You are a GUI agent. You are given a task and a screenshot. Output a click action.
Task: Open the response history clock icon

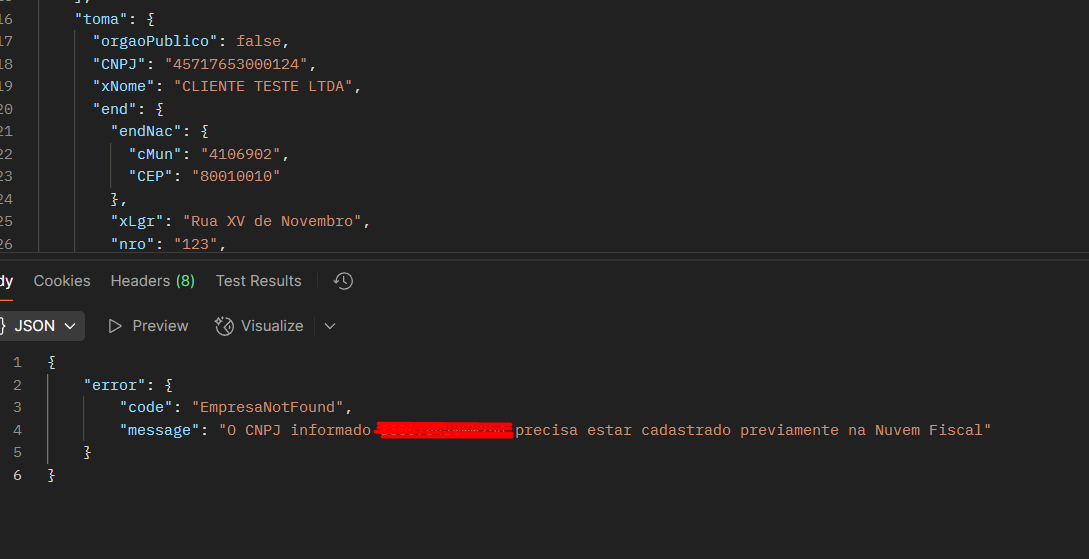click(343, 281)
